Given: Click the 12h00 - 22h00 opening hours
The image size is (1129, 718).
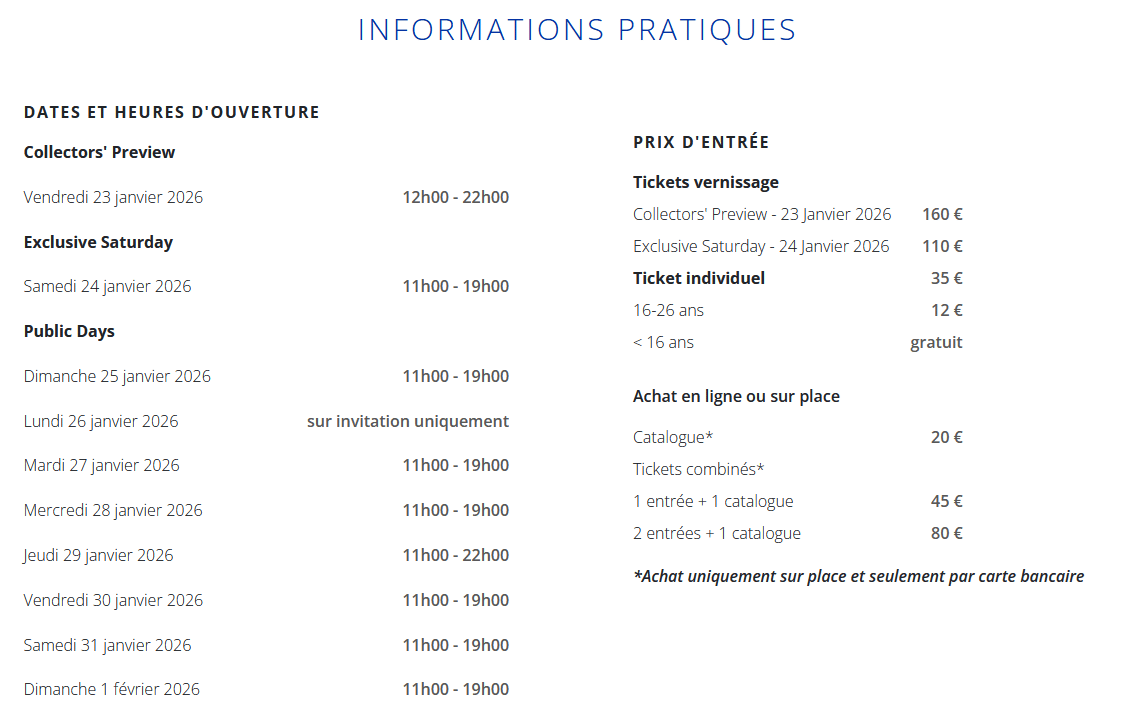Looking at the screenshot, I should [455, 197].
